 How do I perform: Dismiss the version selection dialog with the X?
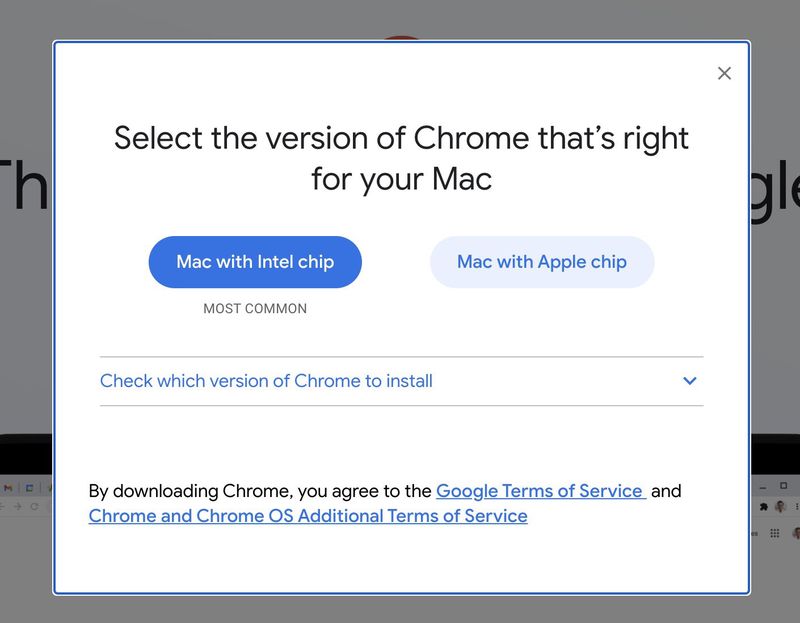pos(724,73)
